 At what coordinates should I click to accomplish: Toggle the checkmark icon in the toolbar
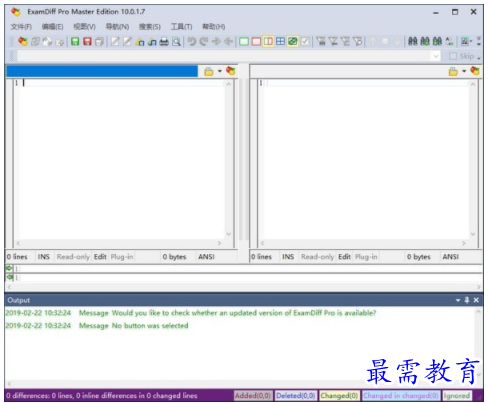coord(305,42)
